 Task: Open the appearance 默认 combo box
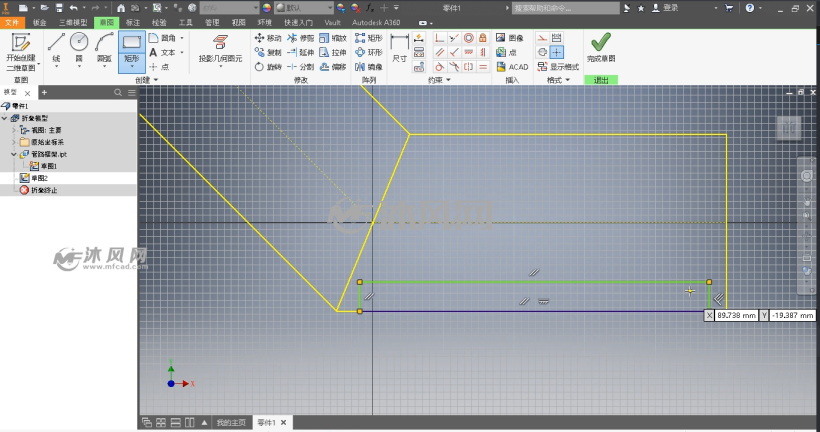point(304,8)
